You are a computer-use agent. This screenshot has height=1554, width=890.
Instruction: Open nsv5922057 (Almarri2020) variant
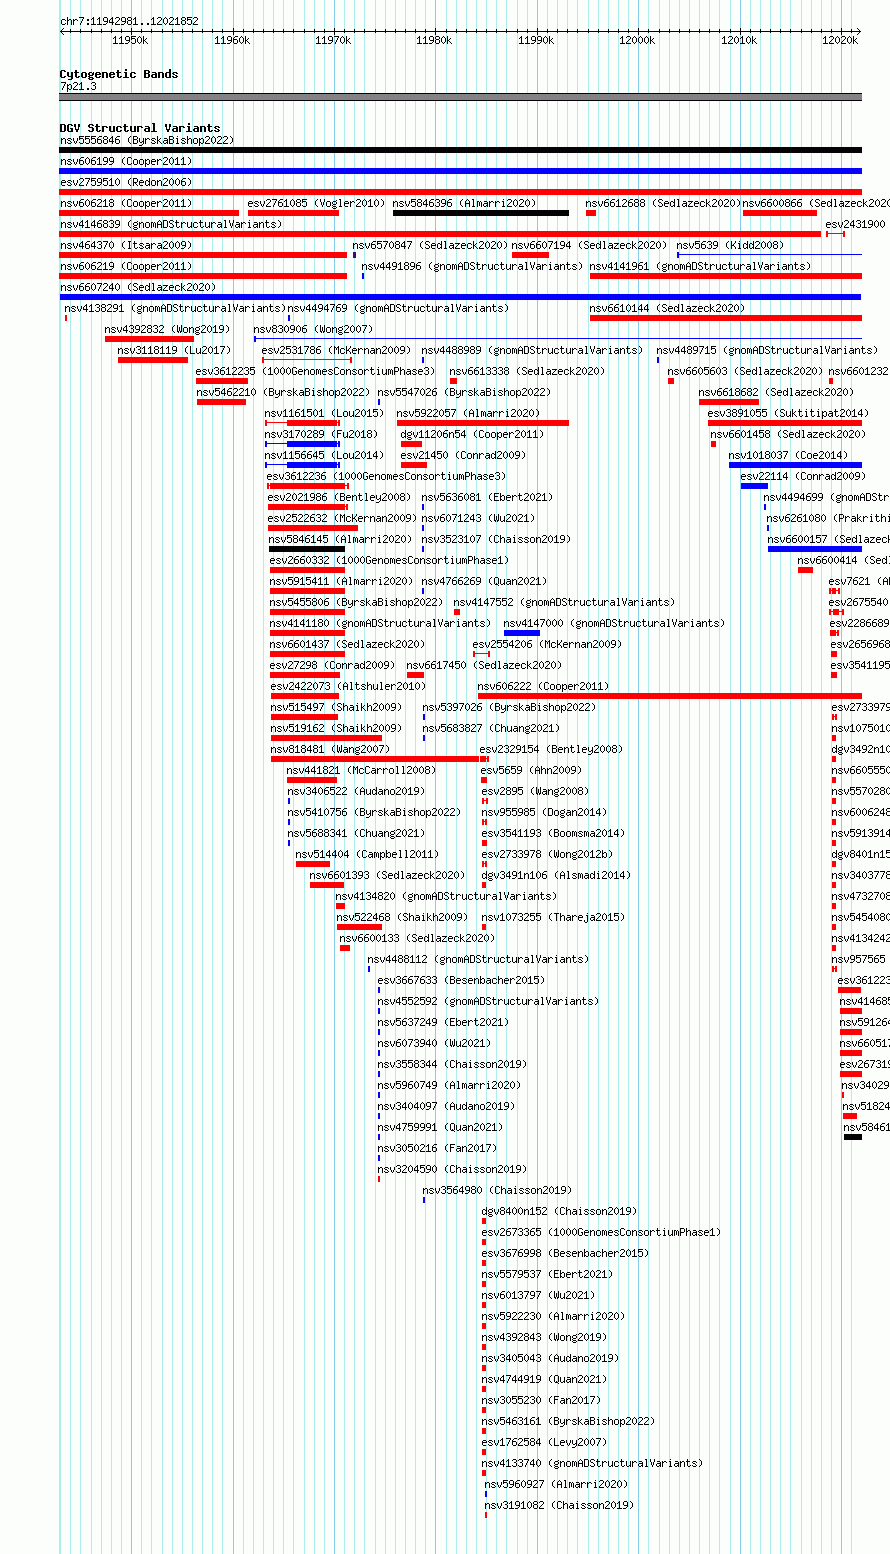[468, 414]
